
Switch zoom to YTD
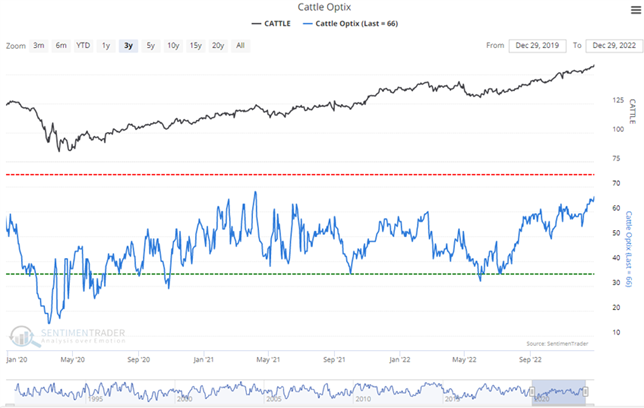coord(83,46)
